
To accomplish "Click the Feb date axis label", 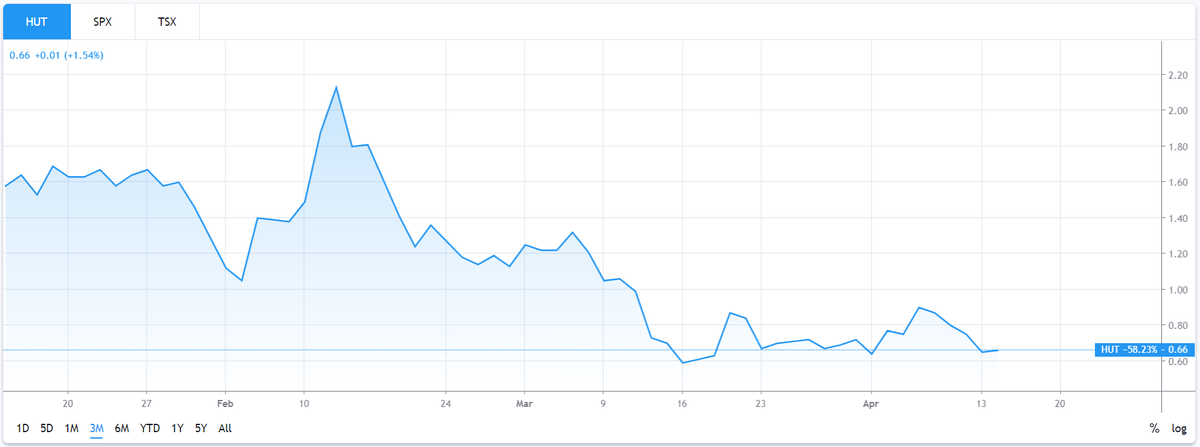I will coord(224,403).
